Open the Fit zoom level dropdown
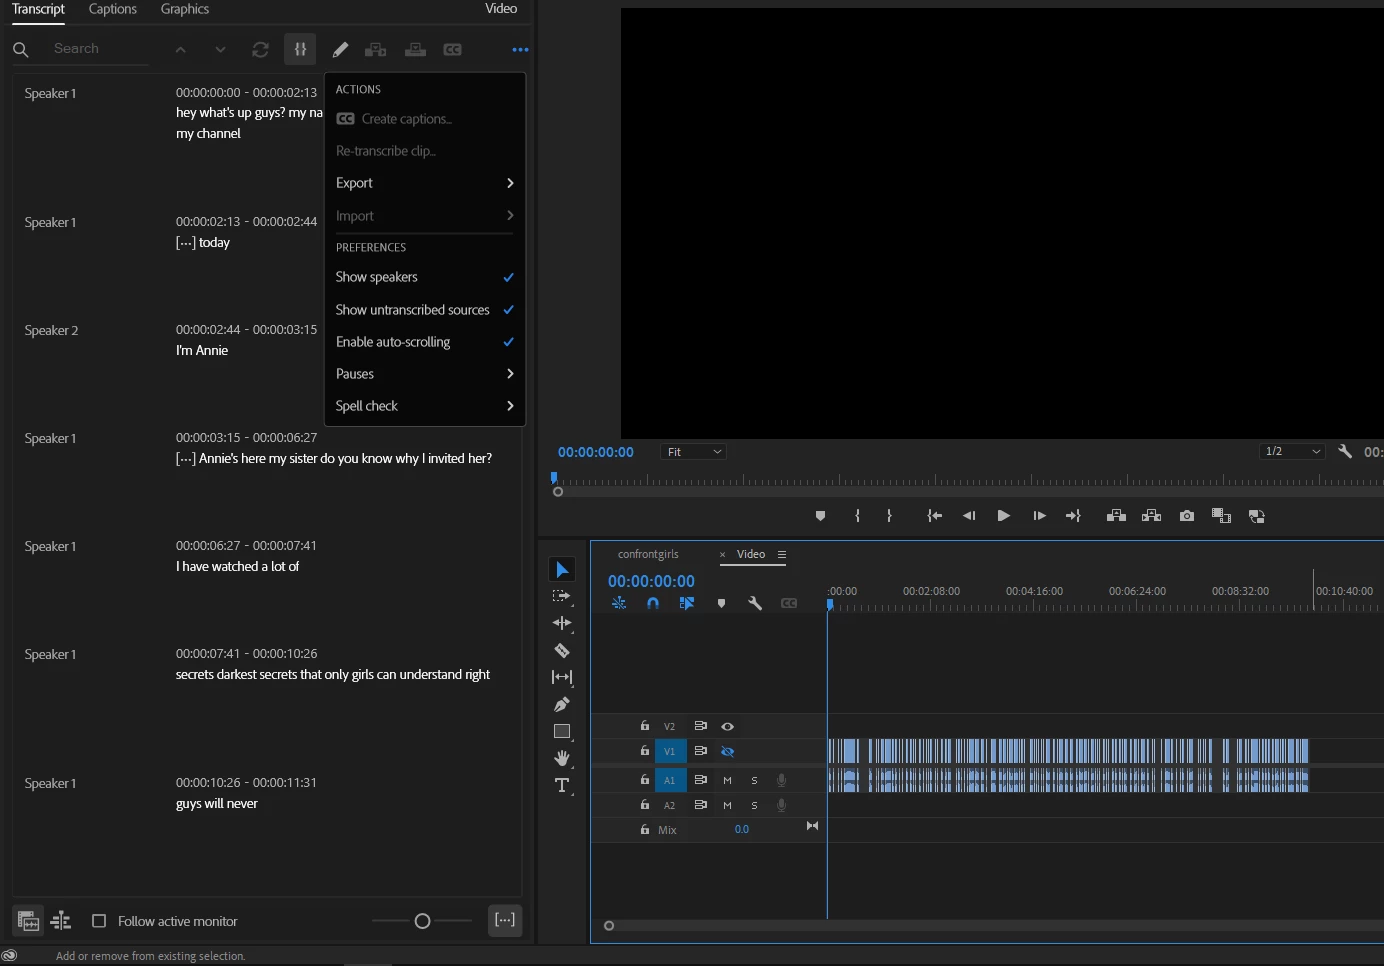 coord(693,452)
